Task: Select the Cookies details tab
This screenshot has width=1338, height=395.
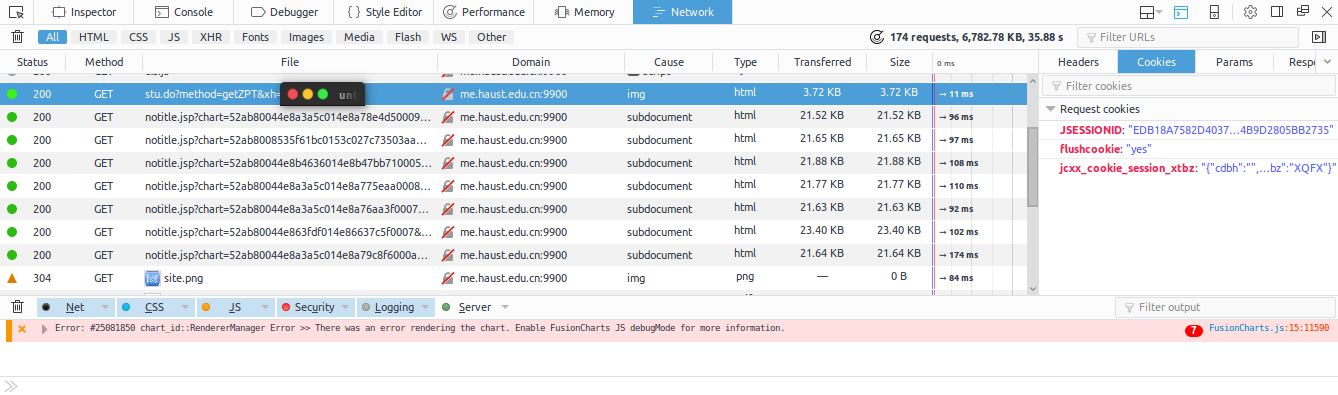Action: point(1156,62)
